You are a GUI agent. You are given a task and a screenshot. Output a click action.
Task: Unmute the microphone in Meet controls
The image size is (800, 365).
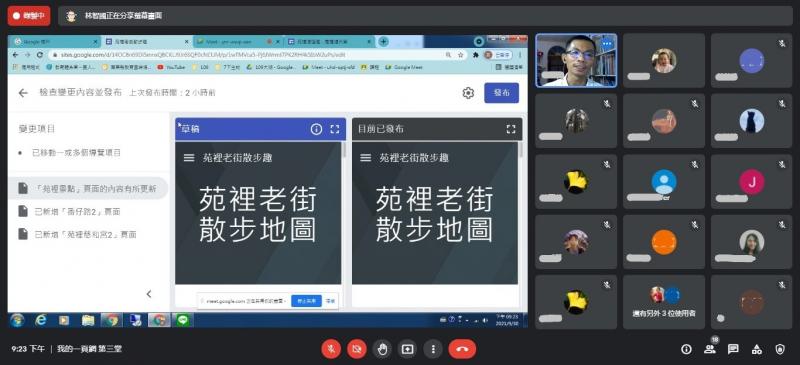(331, 349)
